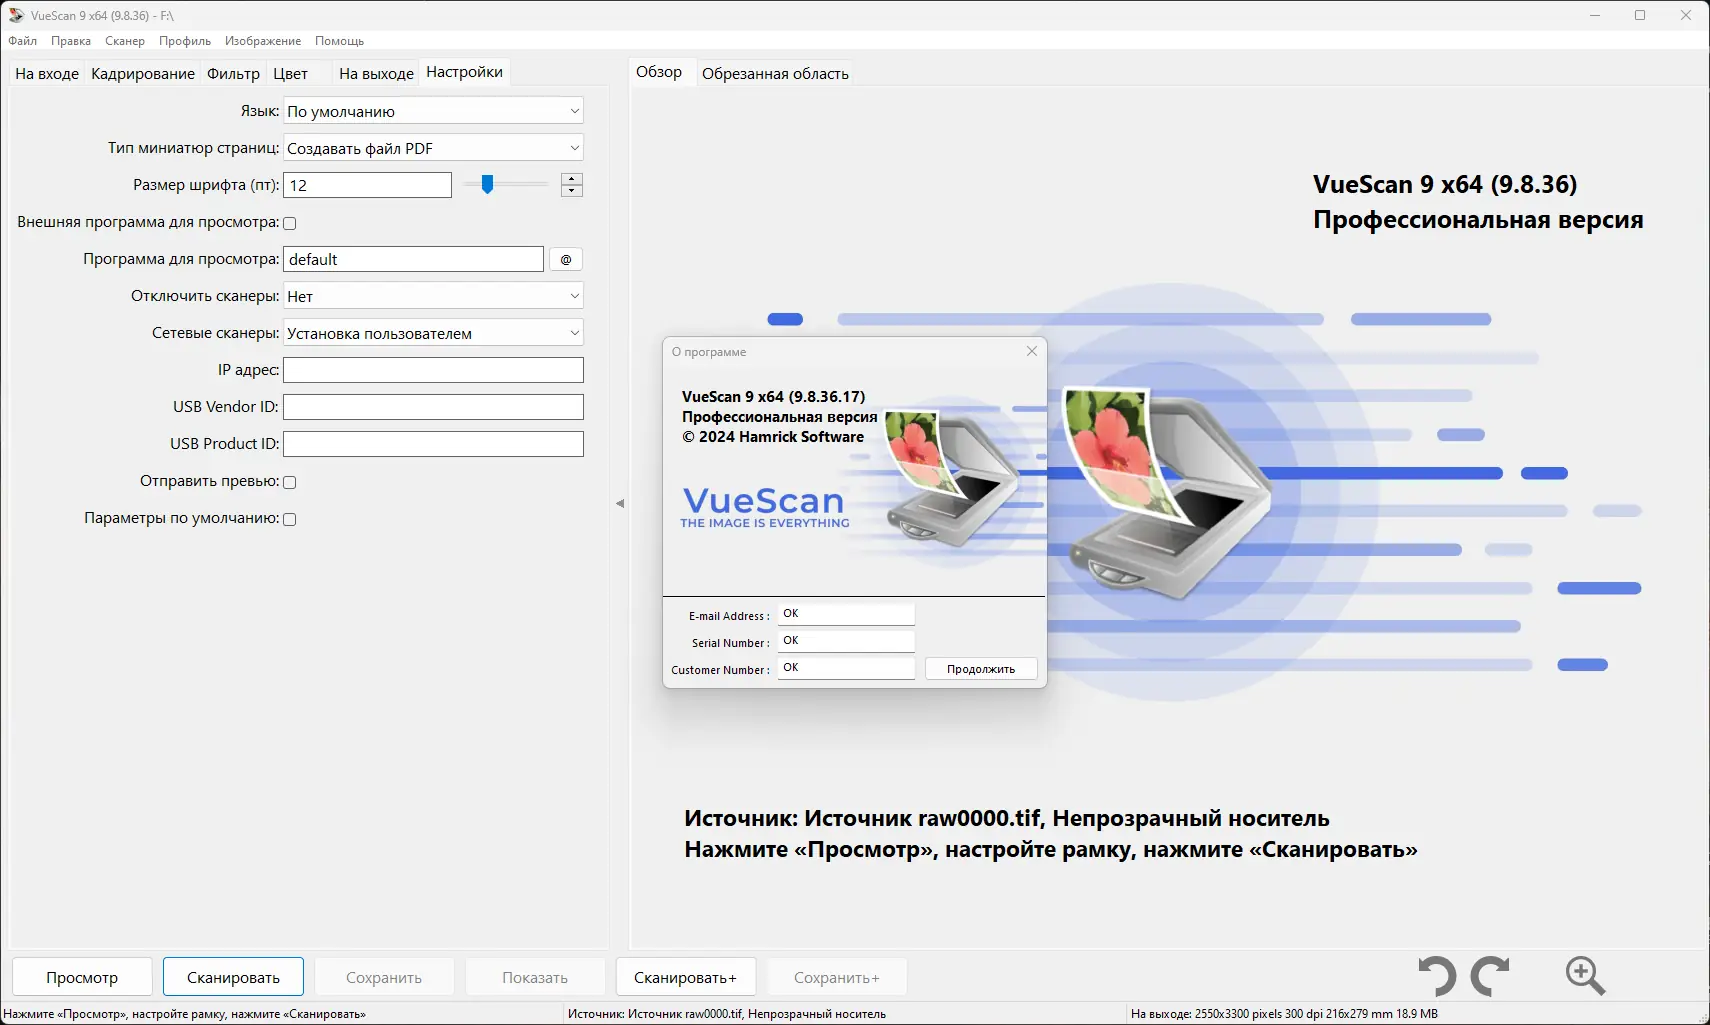1710x1025 pixels.
Task: Click the zoom in magnifier icon
Action: (1585, 975)
